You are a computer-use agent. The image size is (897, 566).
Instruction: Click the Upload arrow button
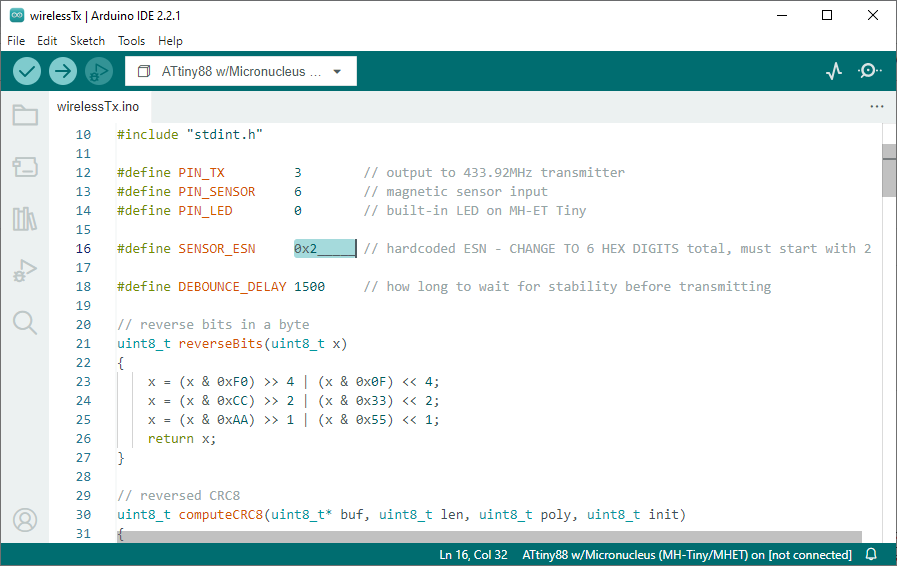pyautogui.click(x=63, y=72)
